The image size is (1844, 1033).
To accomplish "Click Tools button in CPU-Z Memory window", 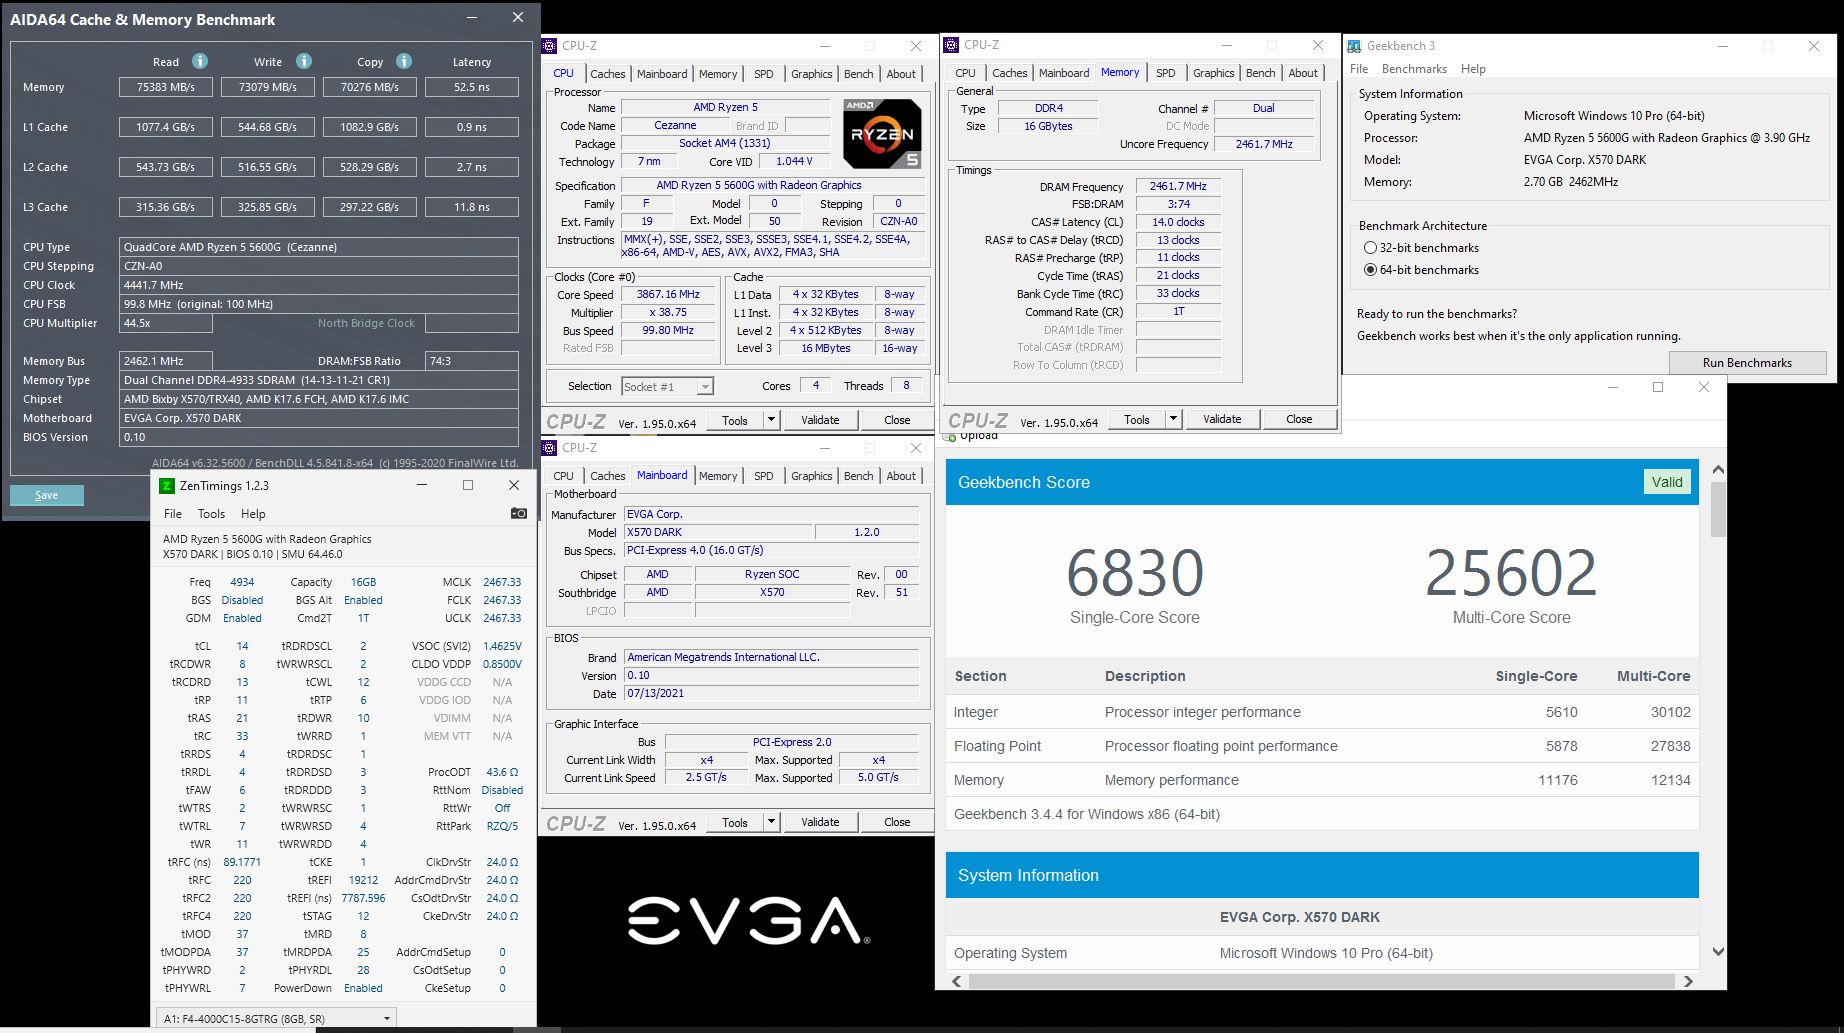I will point(1137,420).
